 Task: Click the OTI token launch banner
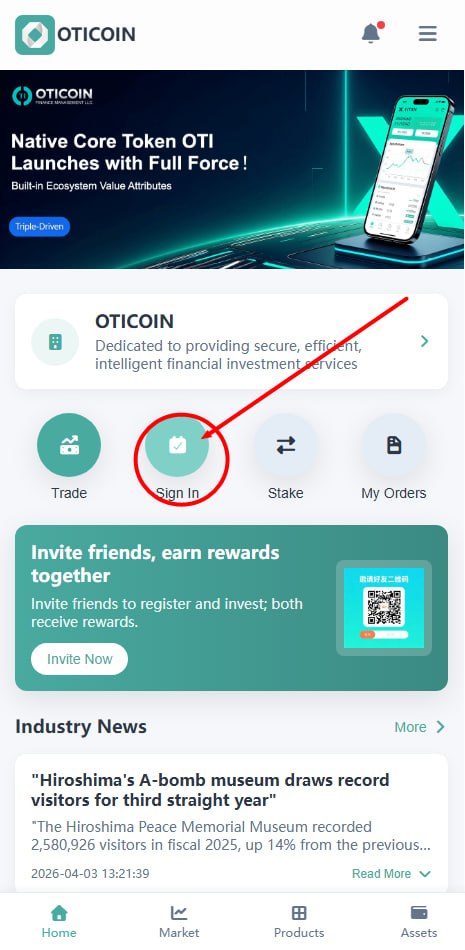(x=232, y=169)
